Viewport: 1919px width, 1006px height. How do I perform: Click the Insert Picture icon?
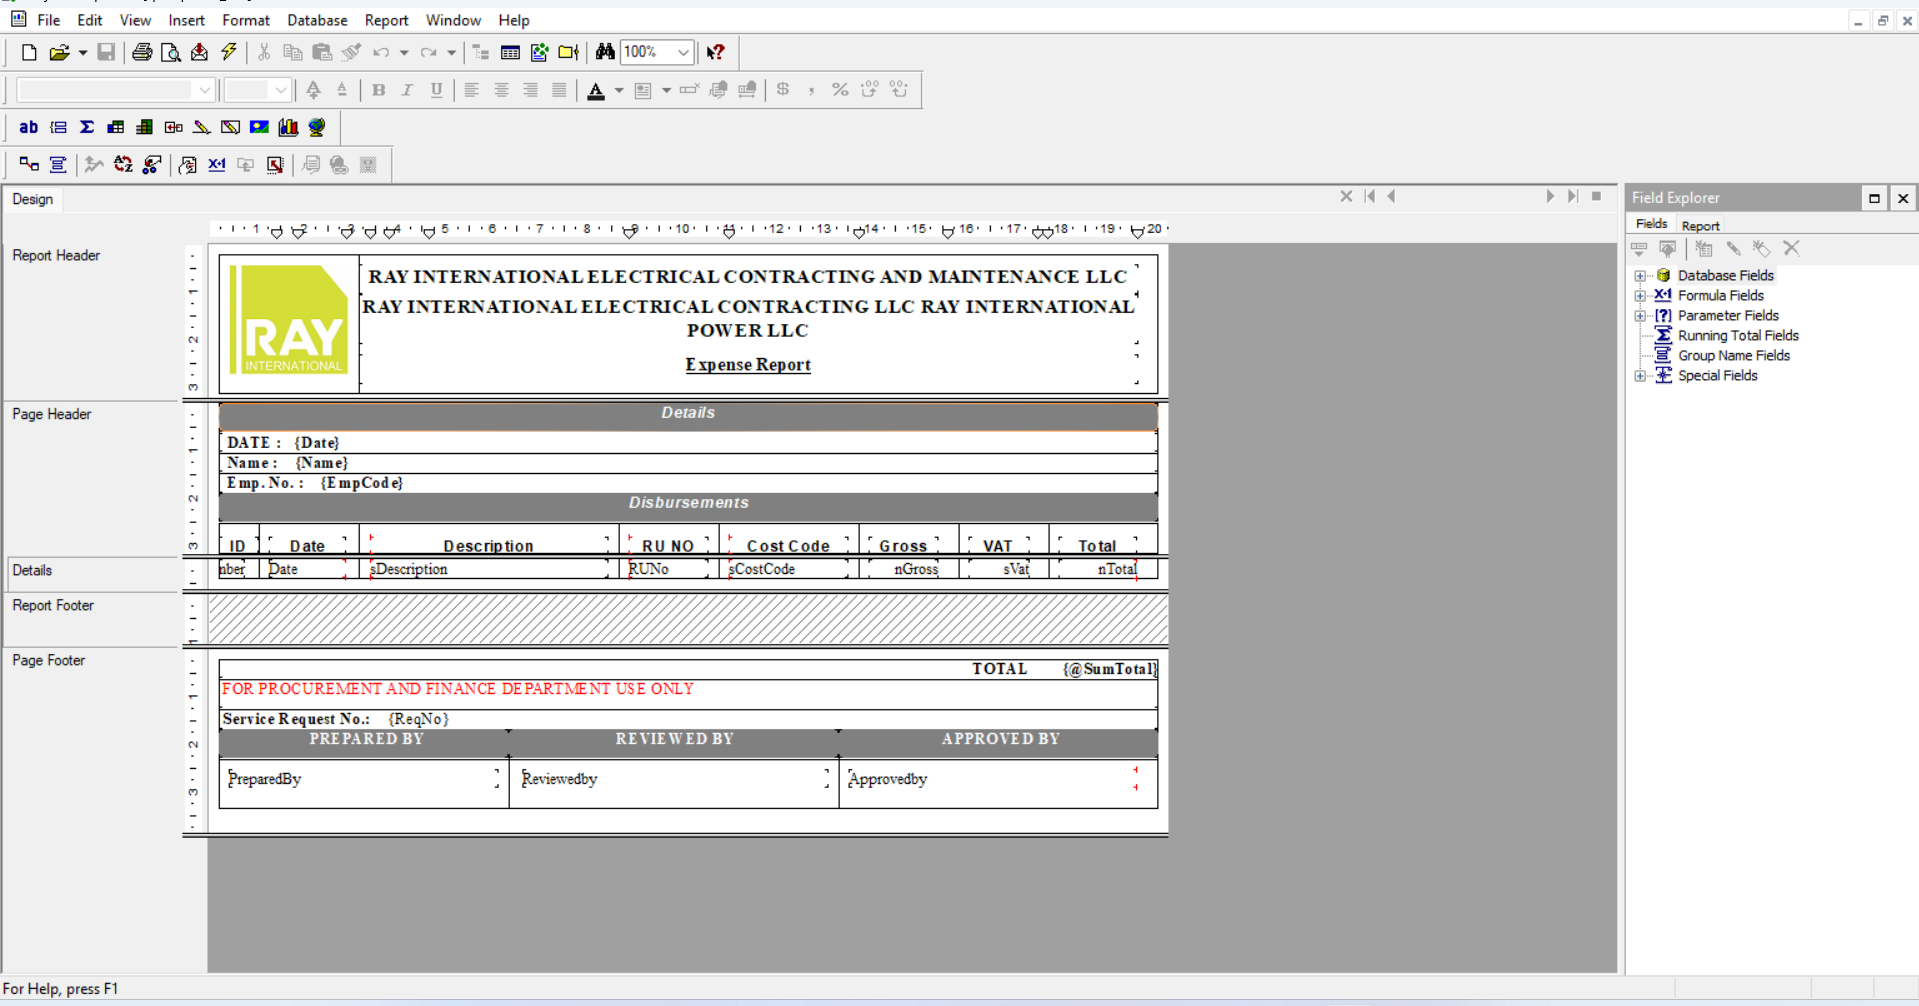click(259, 127)
